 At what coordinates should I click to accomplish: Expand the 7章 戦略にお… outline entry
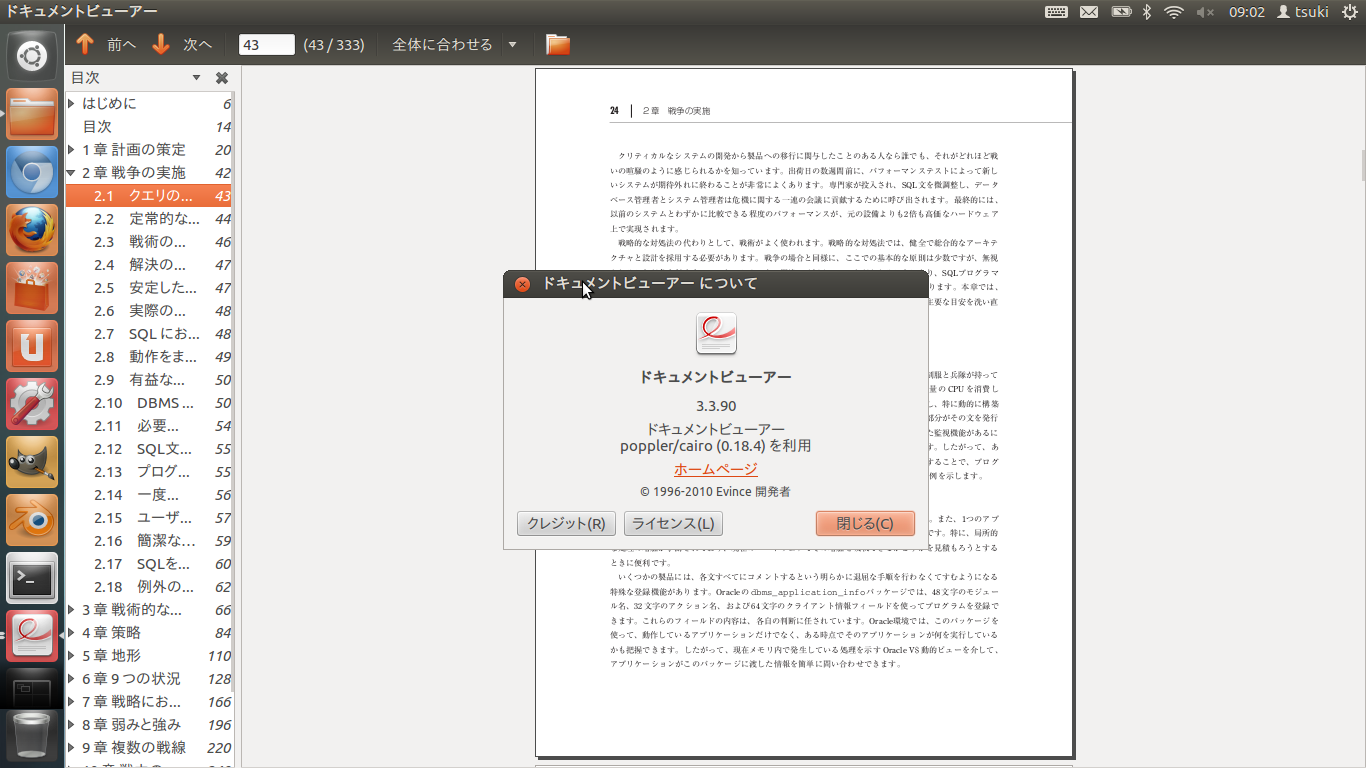click(72, 702)
